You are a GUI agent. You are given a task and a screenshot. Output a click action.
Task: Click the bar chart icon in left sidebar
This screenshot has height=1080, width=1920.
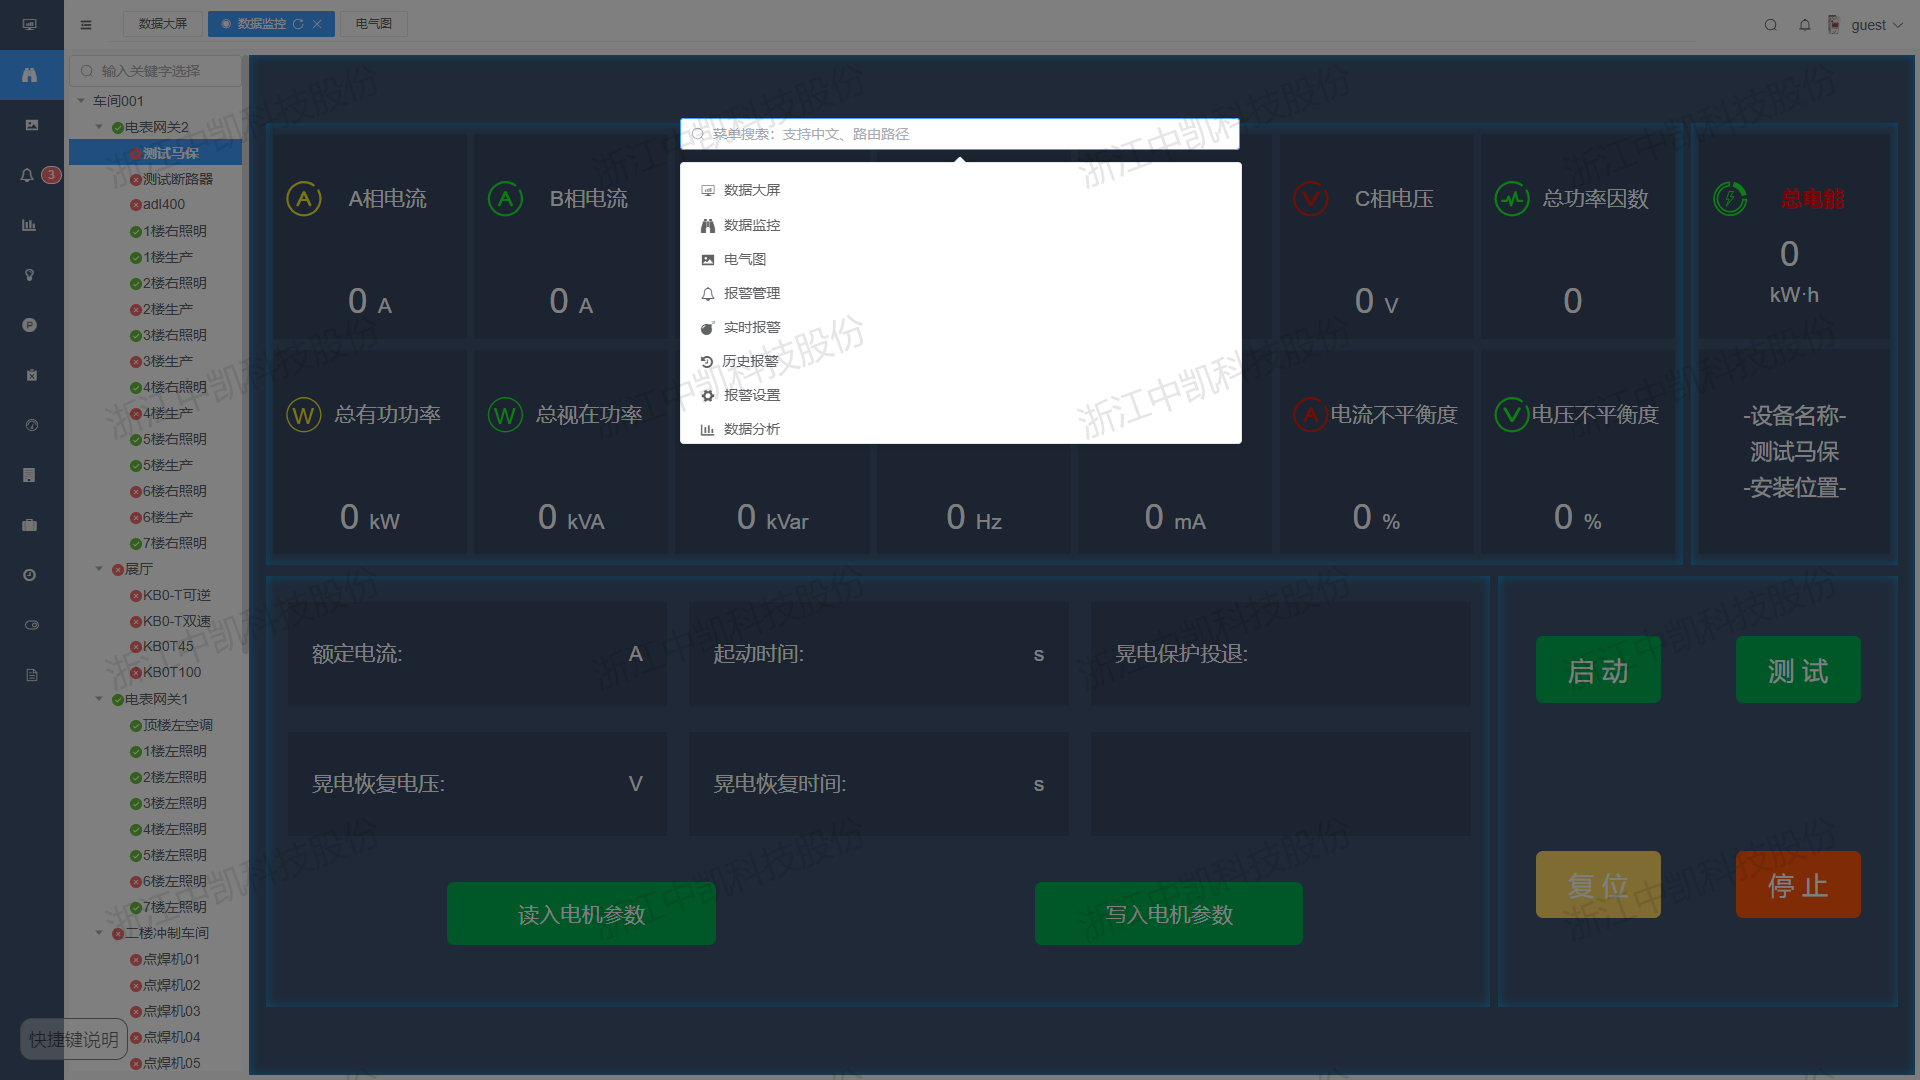(29, 225)
